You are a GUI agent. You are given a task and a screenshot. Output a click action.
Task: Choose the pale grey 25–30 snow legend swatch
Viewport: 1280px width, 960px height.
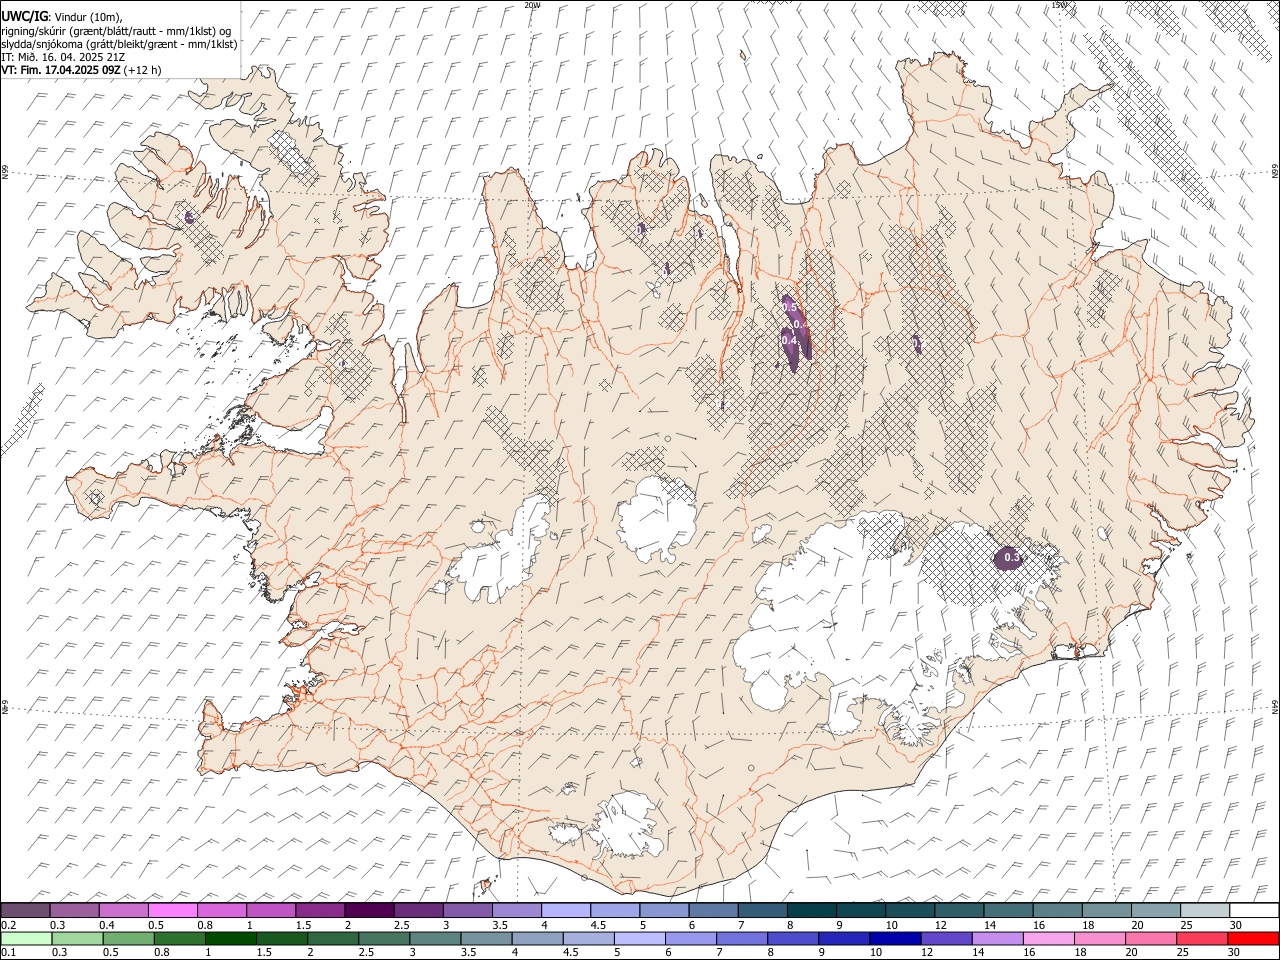(x=1204, y=910)
